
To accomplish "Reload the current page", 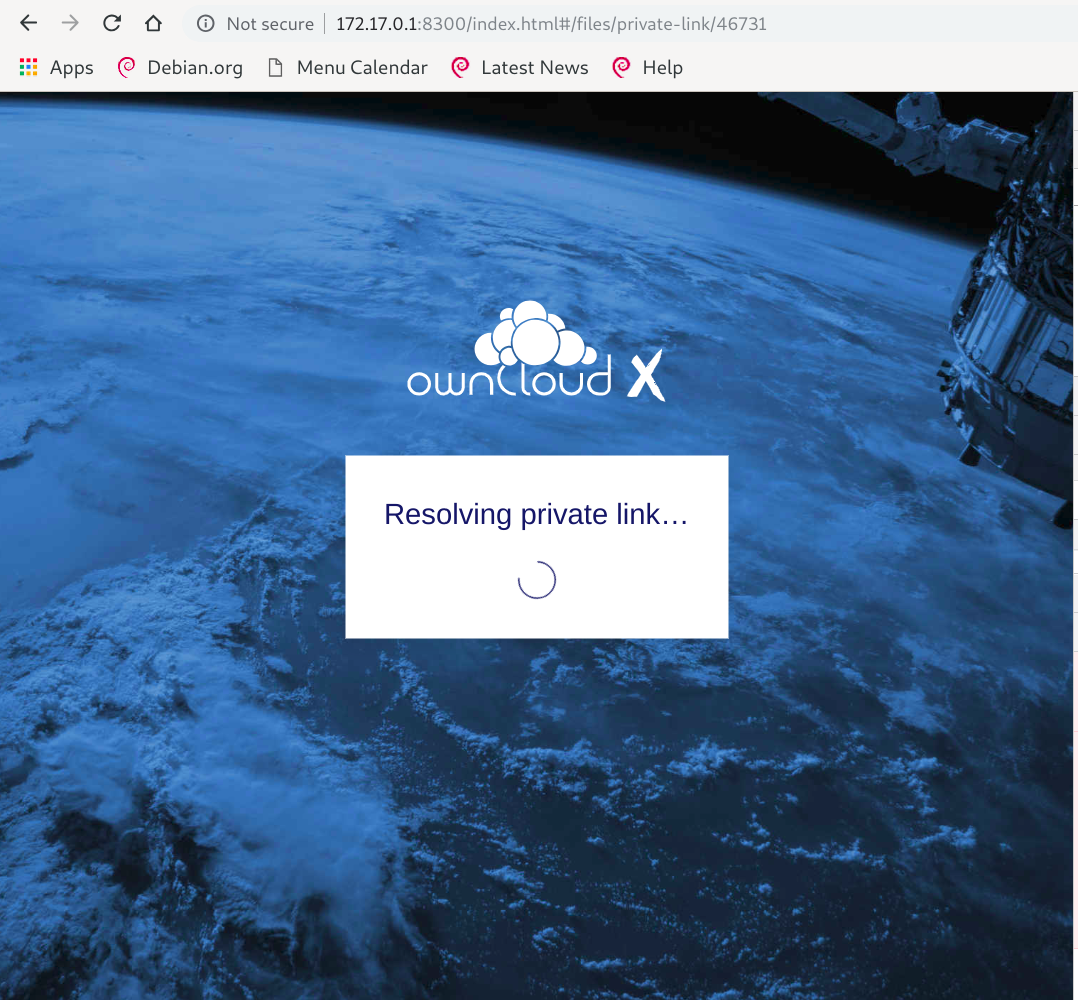I will [111, 22].
